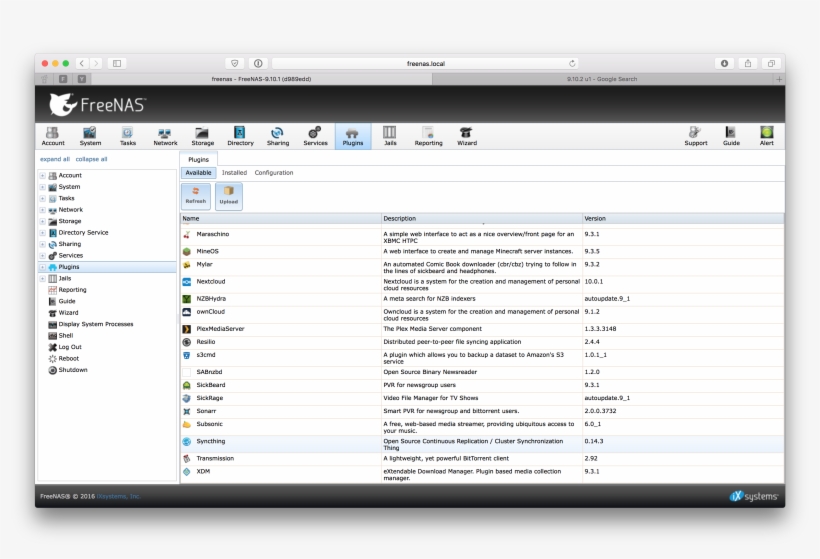The width and height of the screenshot is (820, 559).
Task: Select the ownCloud plugin row
Action: [x=482, y=315]
